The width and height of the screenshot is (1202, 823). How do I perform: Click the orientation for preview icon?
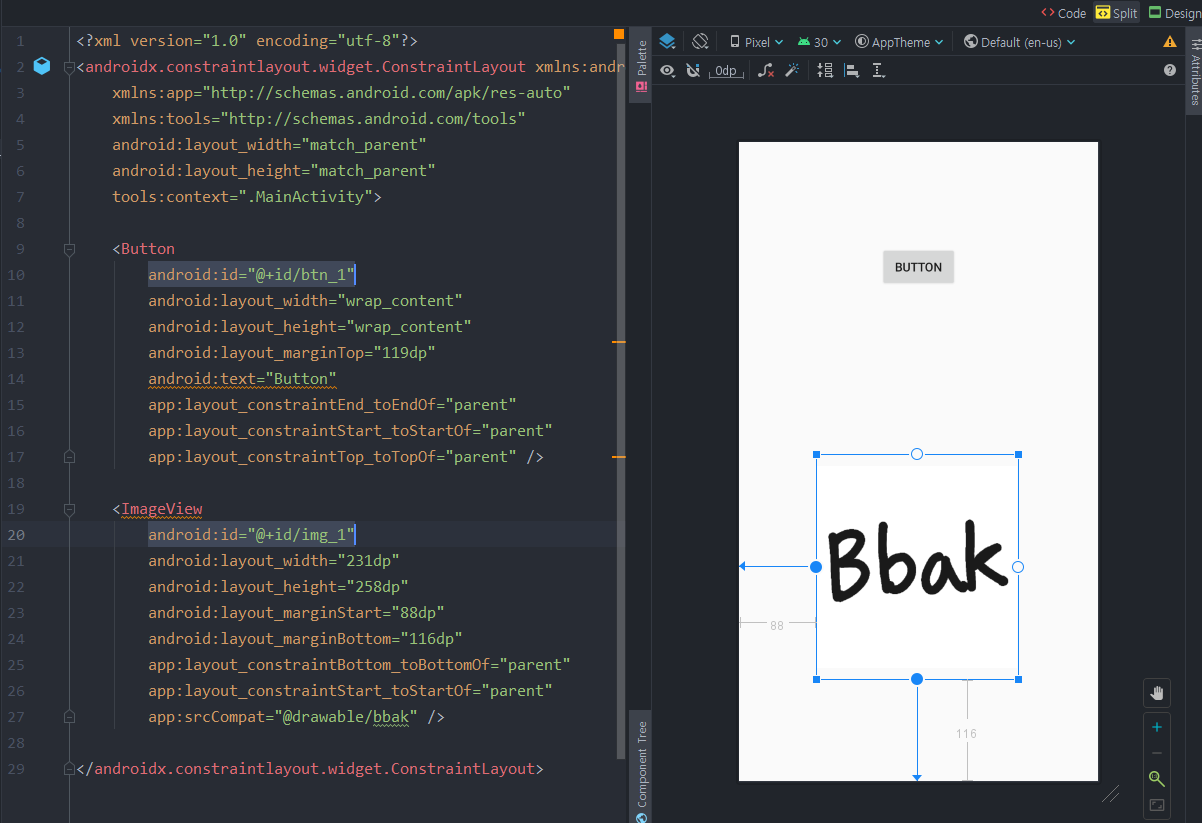700,42
